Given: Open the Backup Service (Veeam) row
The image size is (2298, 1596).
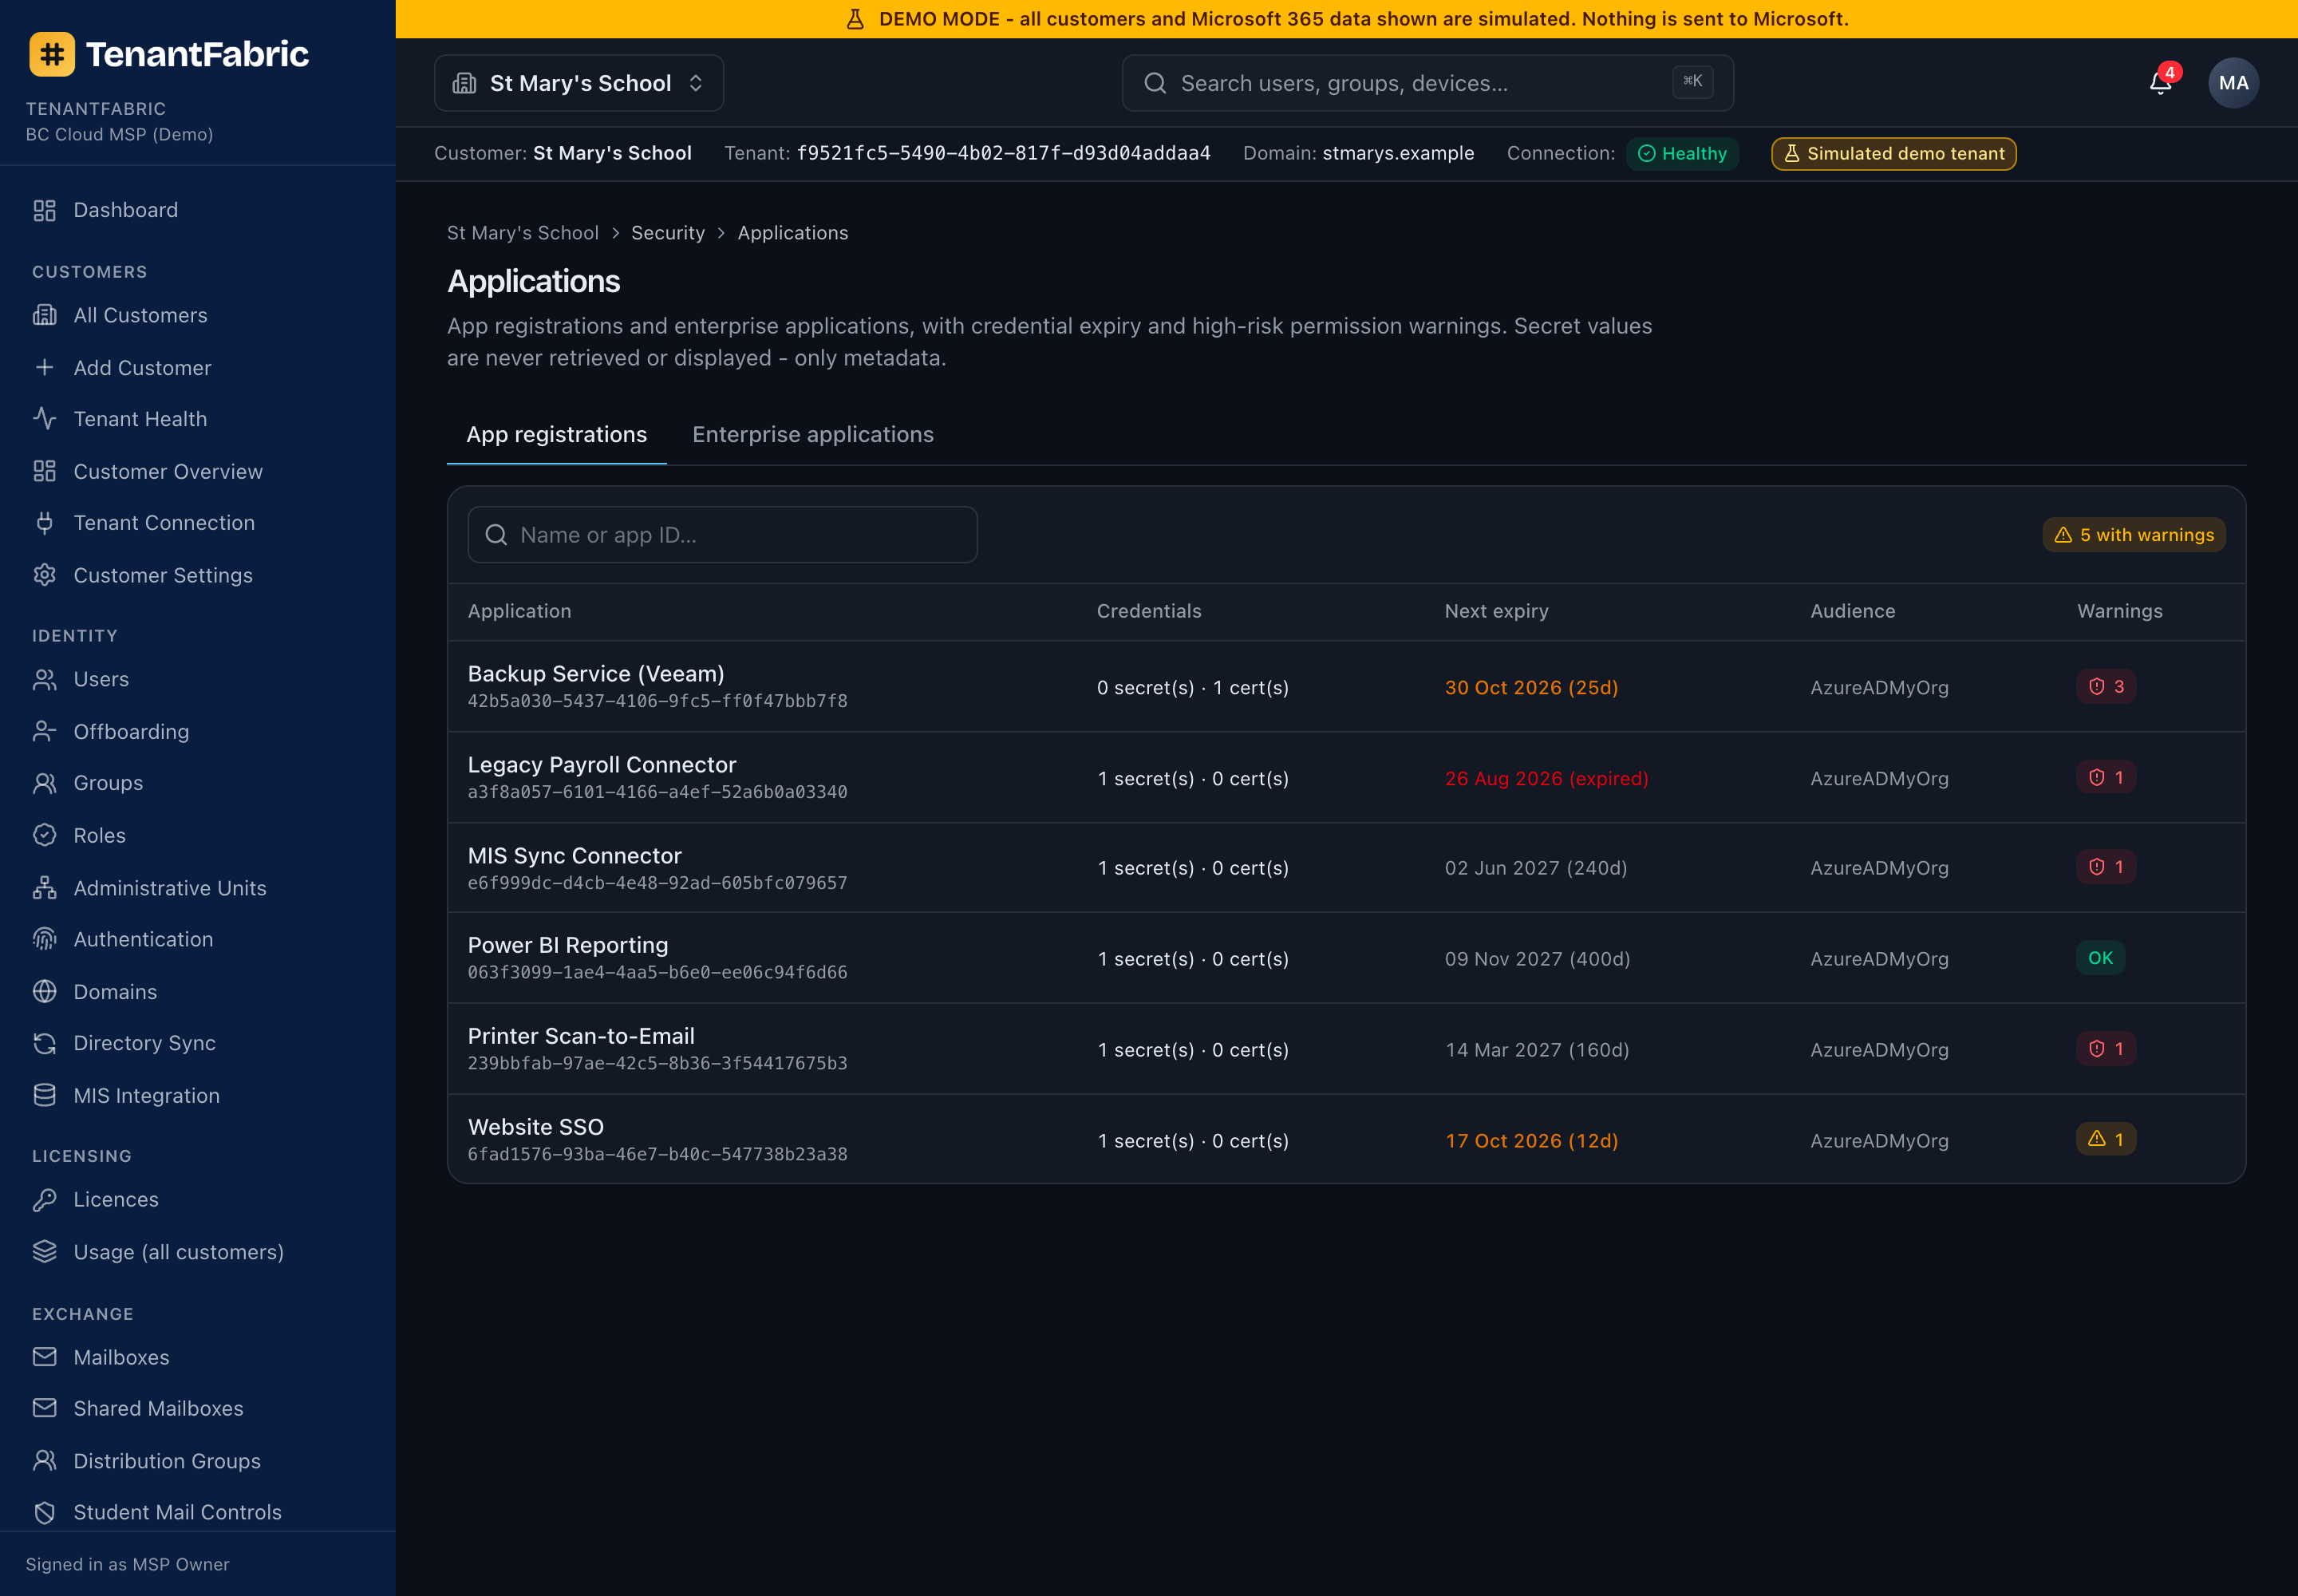Looking at the screenshot, I should [1346, 686].
